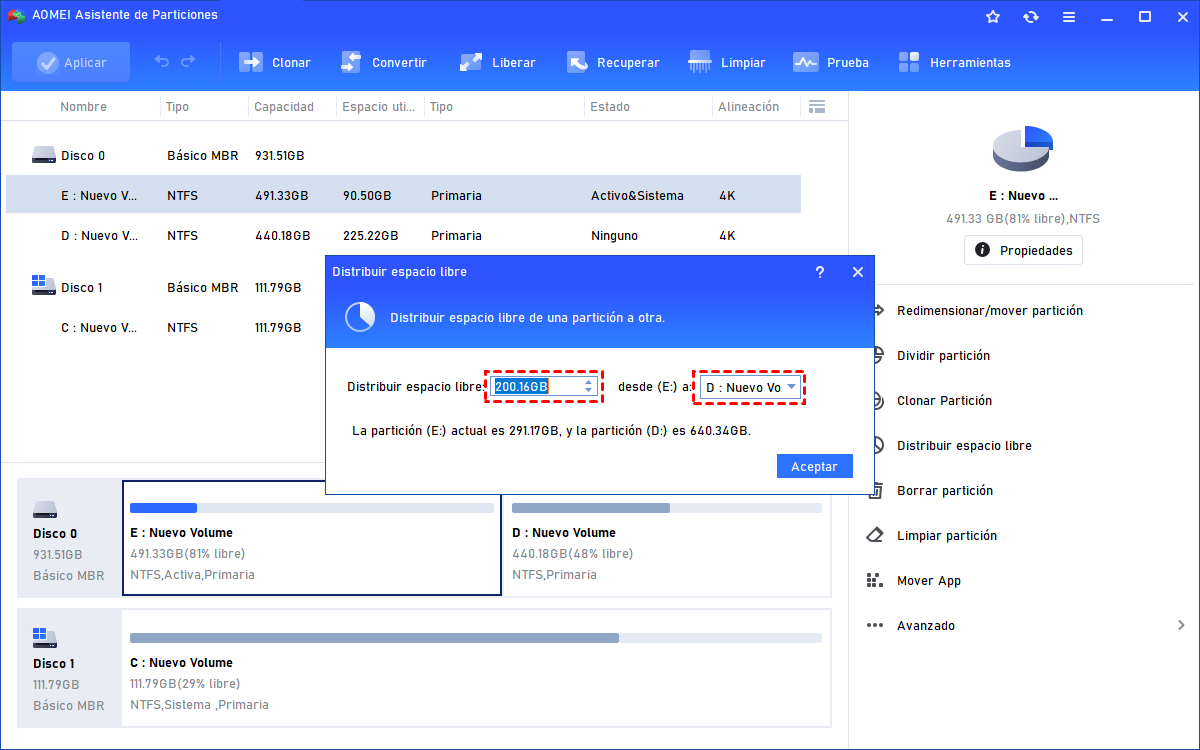This screenshot has width=1200, height=750.
Task: Click the Liberar toolbar icon
Action: click(x=498, y=62)
